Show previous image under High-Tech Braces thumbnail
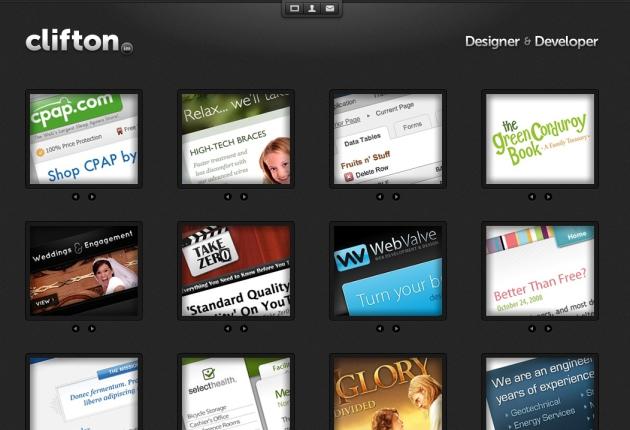The image size is (630, 430). [228, 197]
